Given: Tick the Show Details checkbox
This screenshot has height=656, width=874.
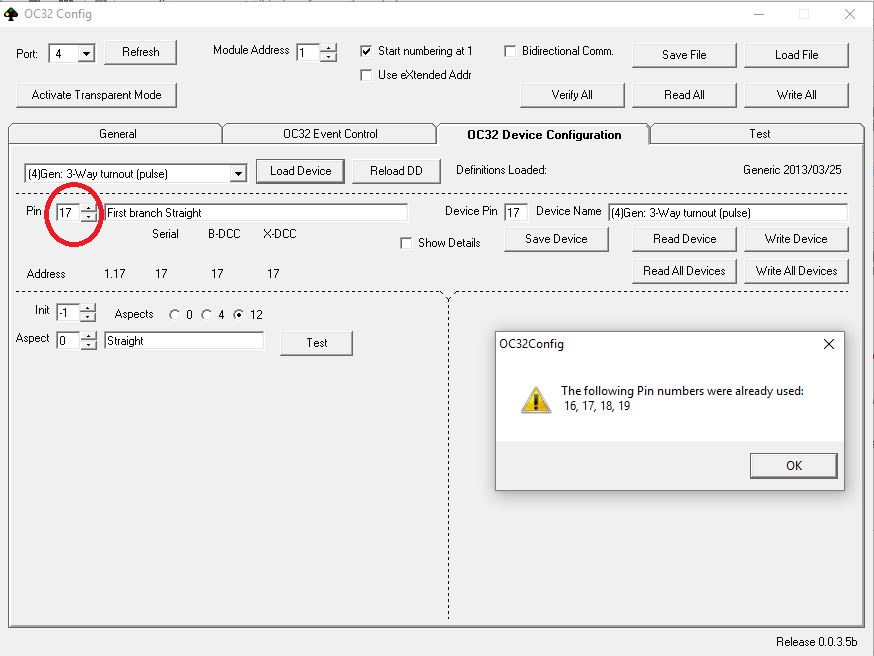Looking at the screenshot, I should (x=406, y=243).
